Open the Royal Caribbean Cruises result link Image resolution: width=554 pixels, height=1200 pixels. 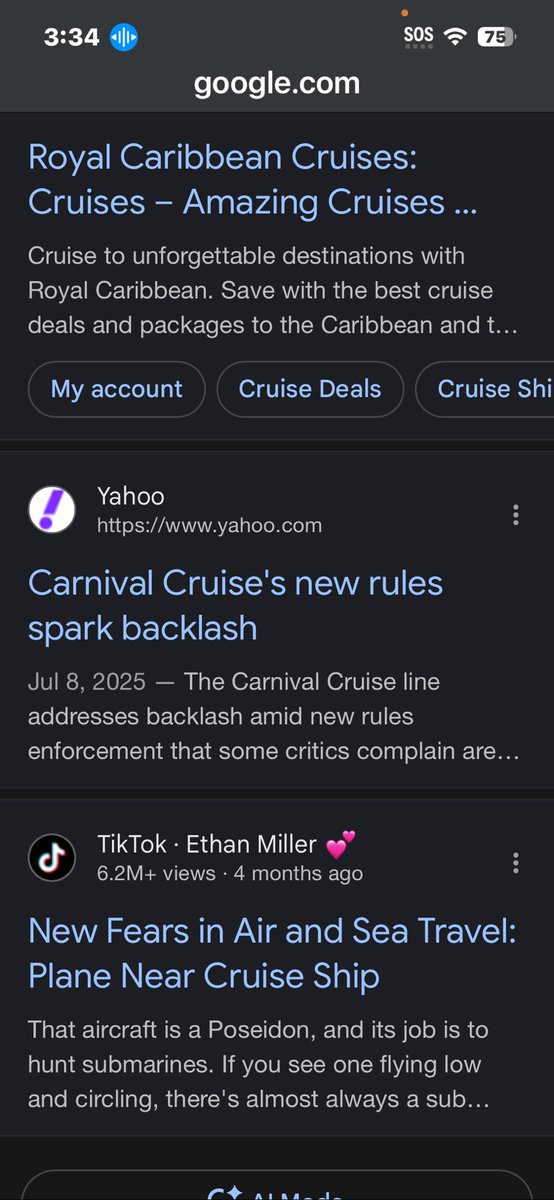tap(253, 180)
